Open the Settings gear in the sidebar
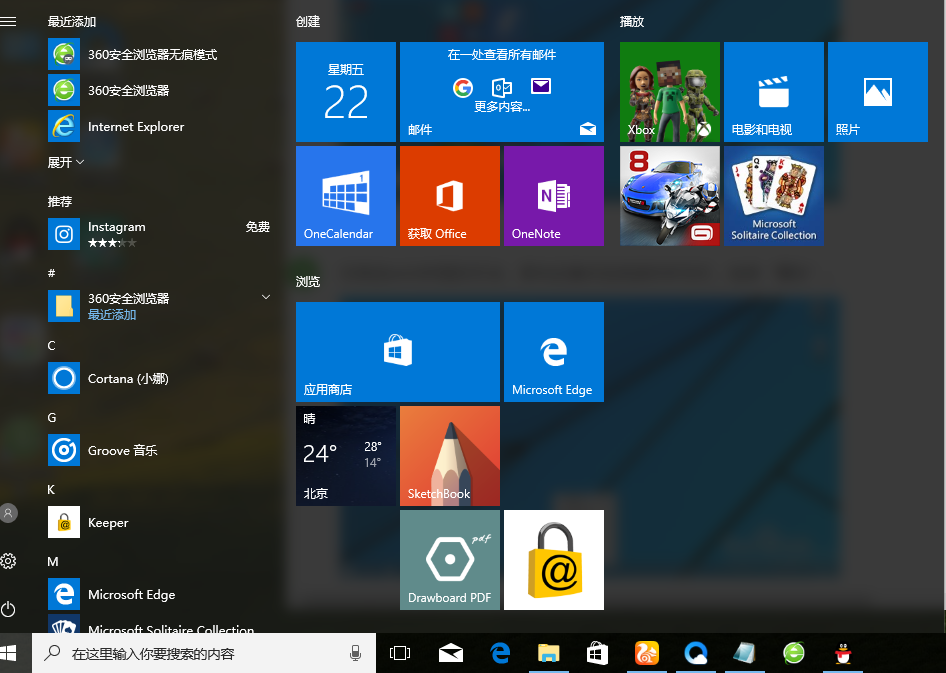The image size is (946, 673). (x=9, y=561)
